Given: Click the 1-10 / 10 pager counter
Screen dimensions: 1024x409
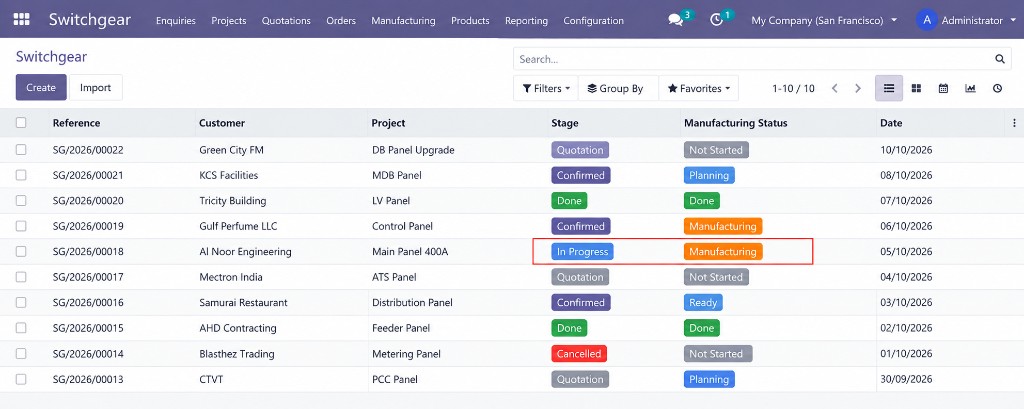Looking at the screenshot, I should click(793, 88).
